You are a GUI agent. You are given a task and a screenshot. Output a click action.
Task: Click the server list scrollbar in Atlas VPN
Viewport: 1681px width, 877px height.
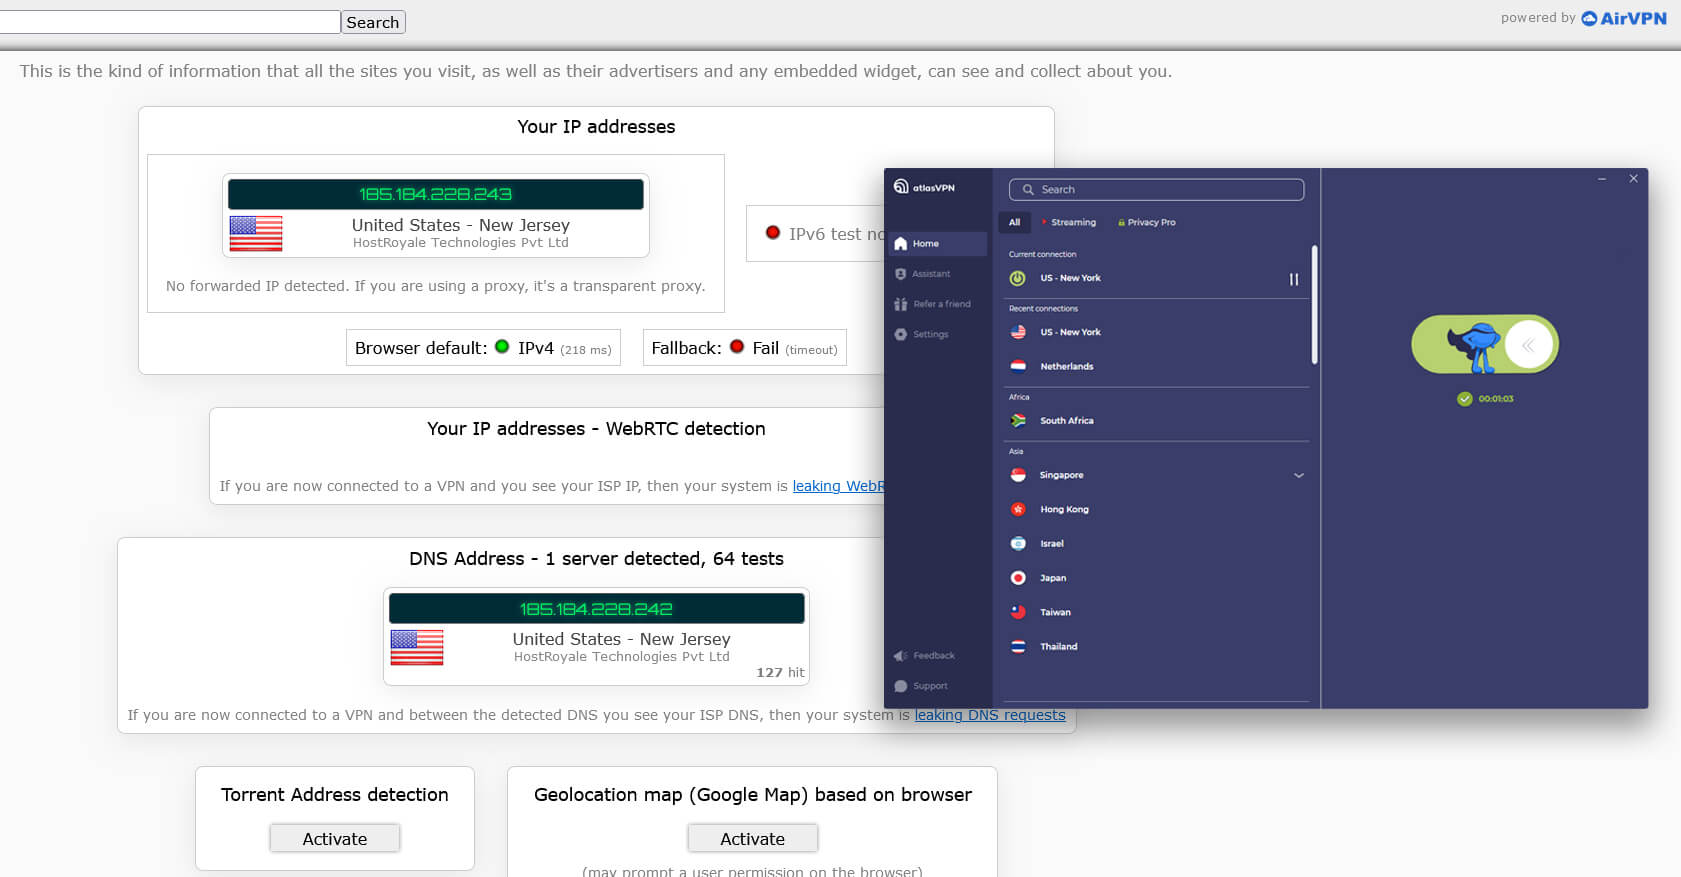(1314, 305)
